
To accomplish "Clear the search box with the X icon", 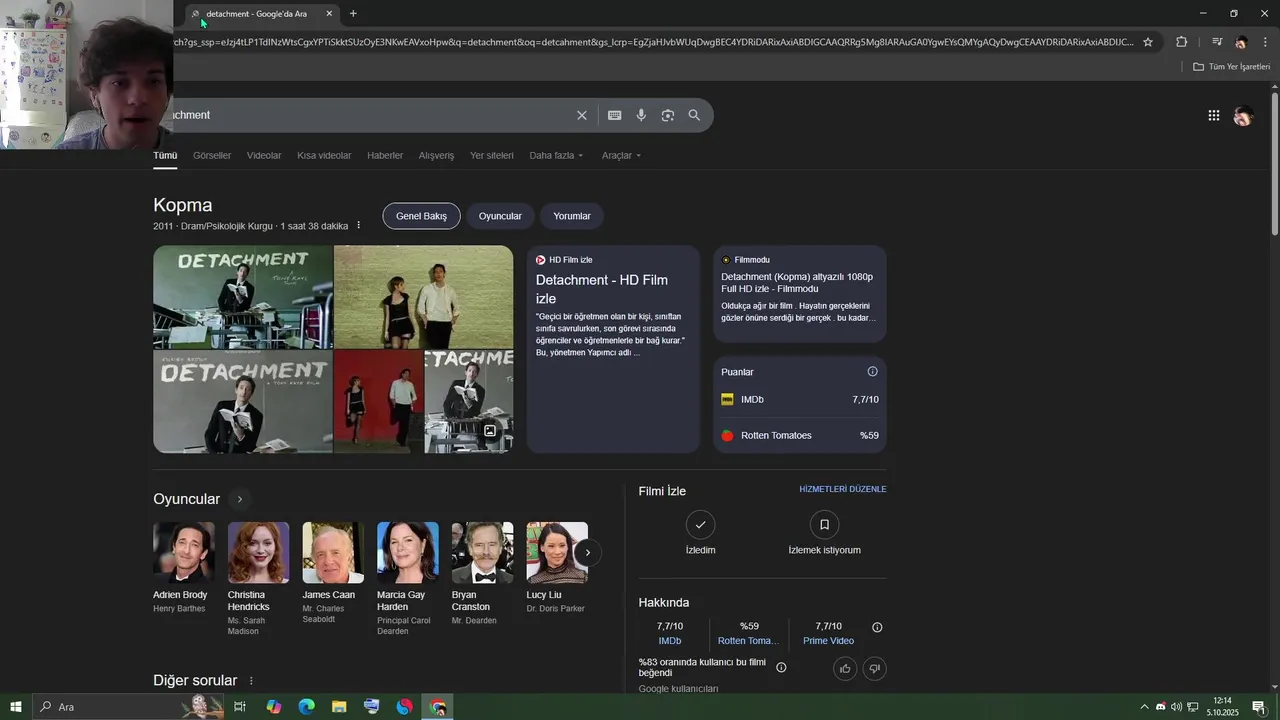I will 582,115.
